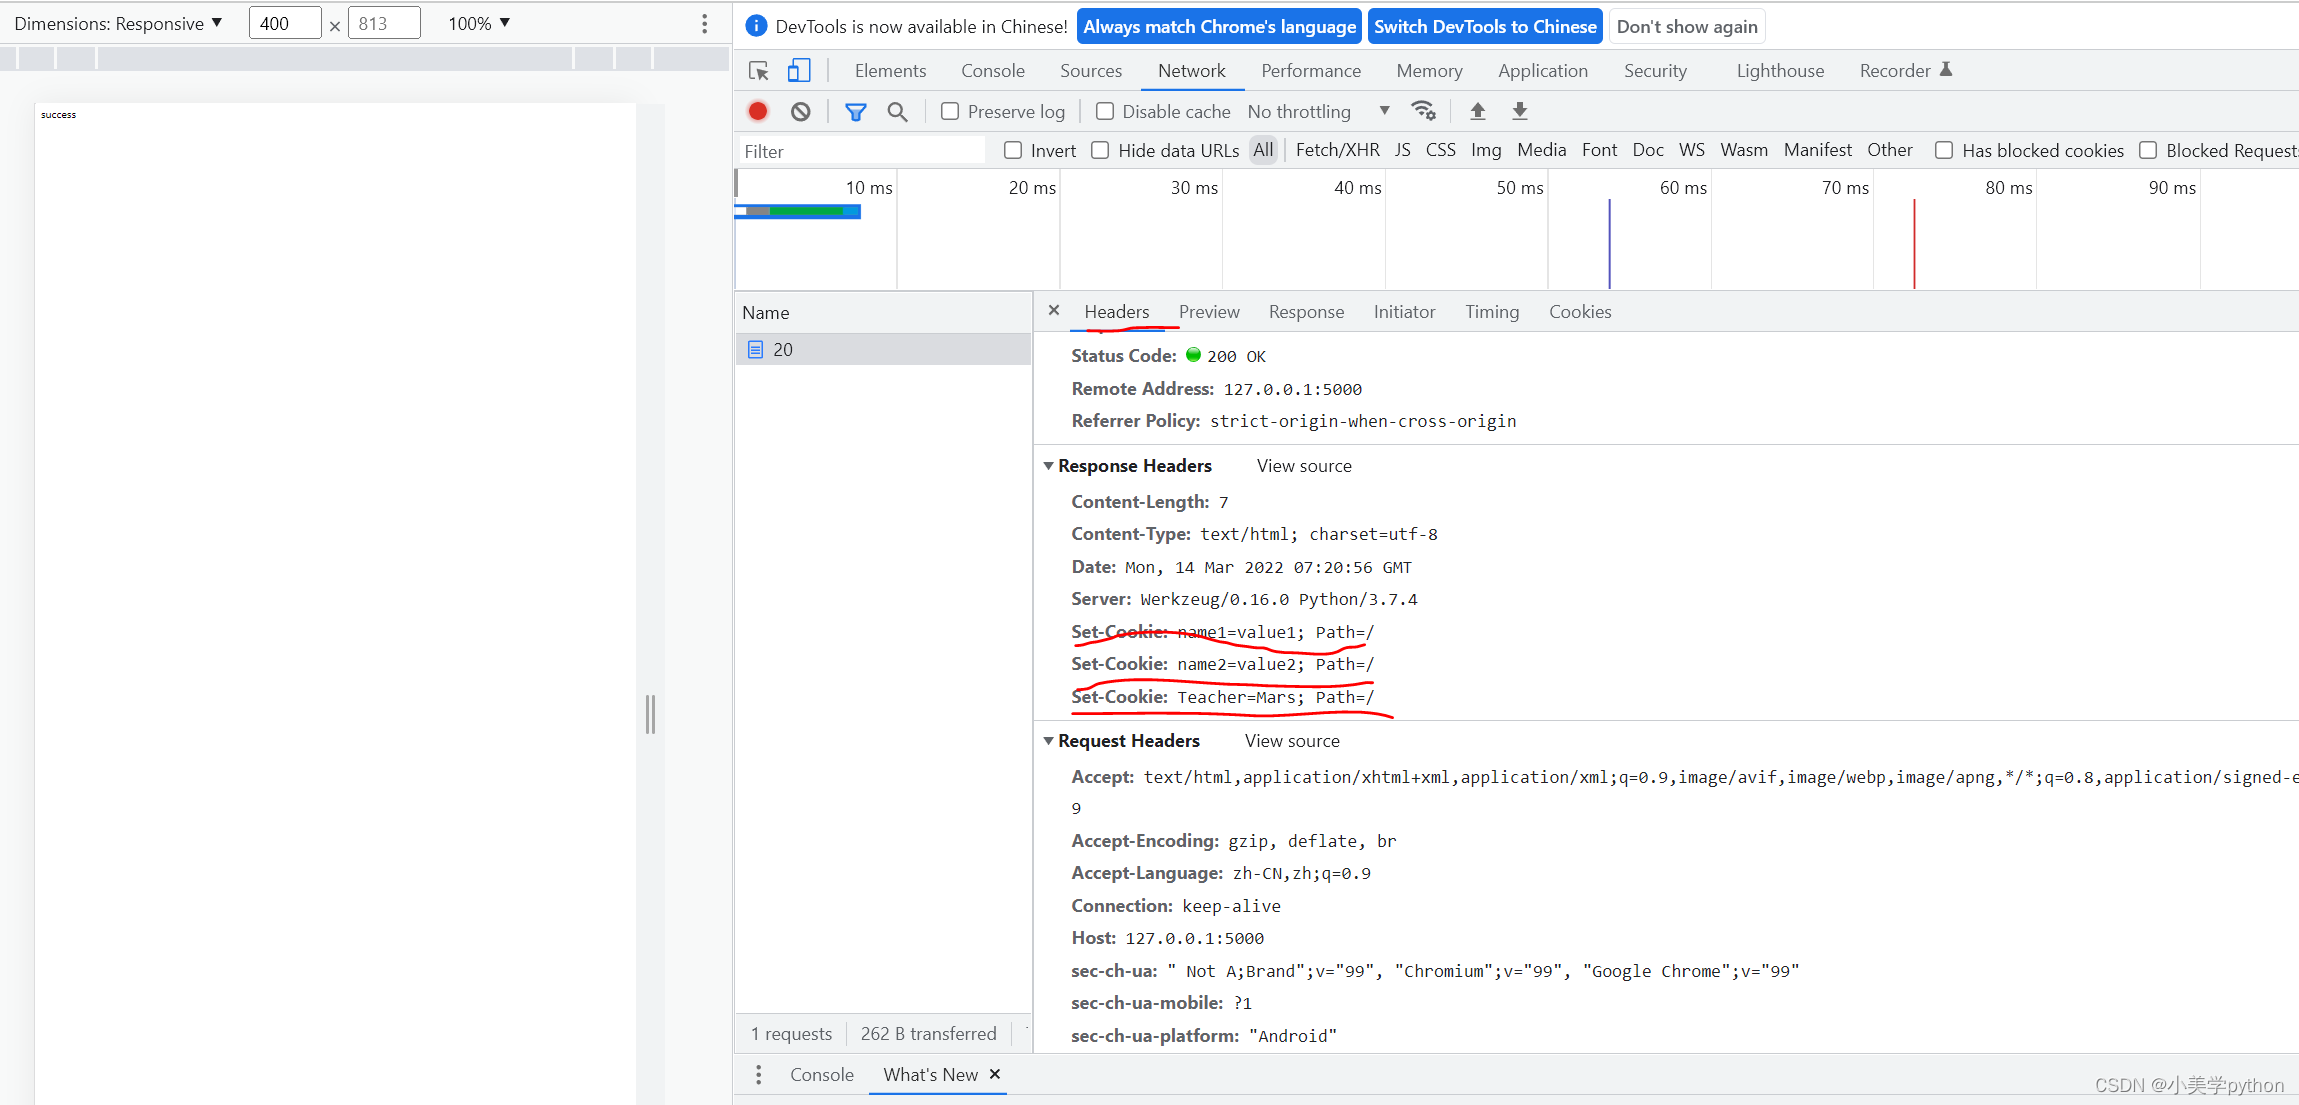2299x1105 pixels.
Task: Click the network Filter input field
Action: click(x=860, y=151)
